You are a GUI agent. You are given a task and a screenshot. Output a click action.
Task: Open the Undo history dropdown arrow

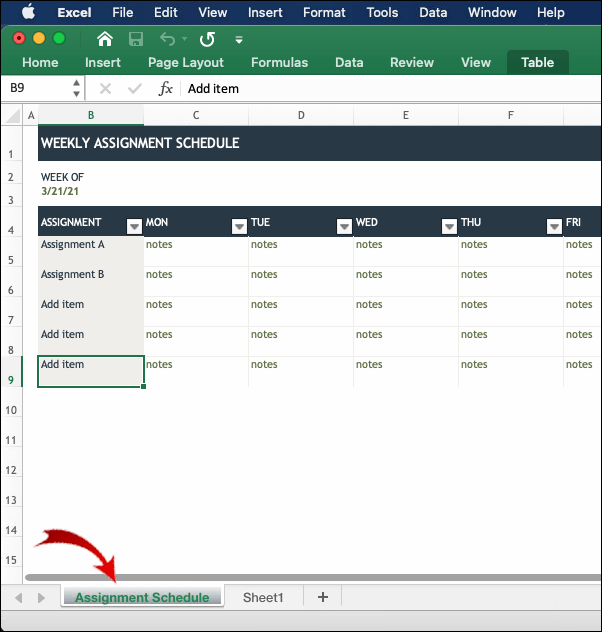pos(185,39)
